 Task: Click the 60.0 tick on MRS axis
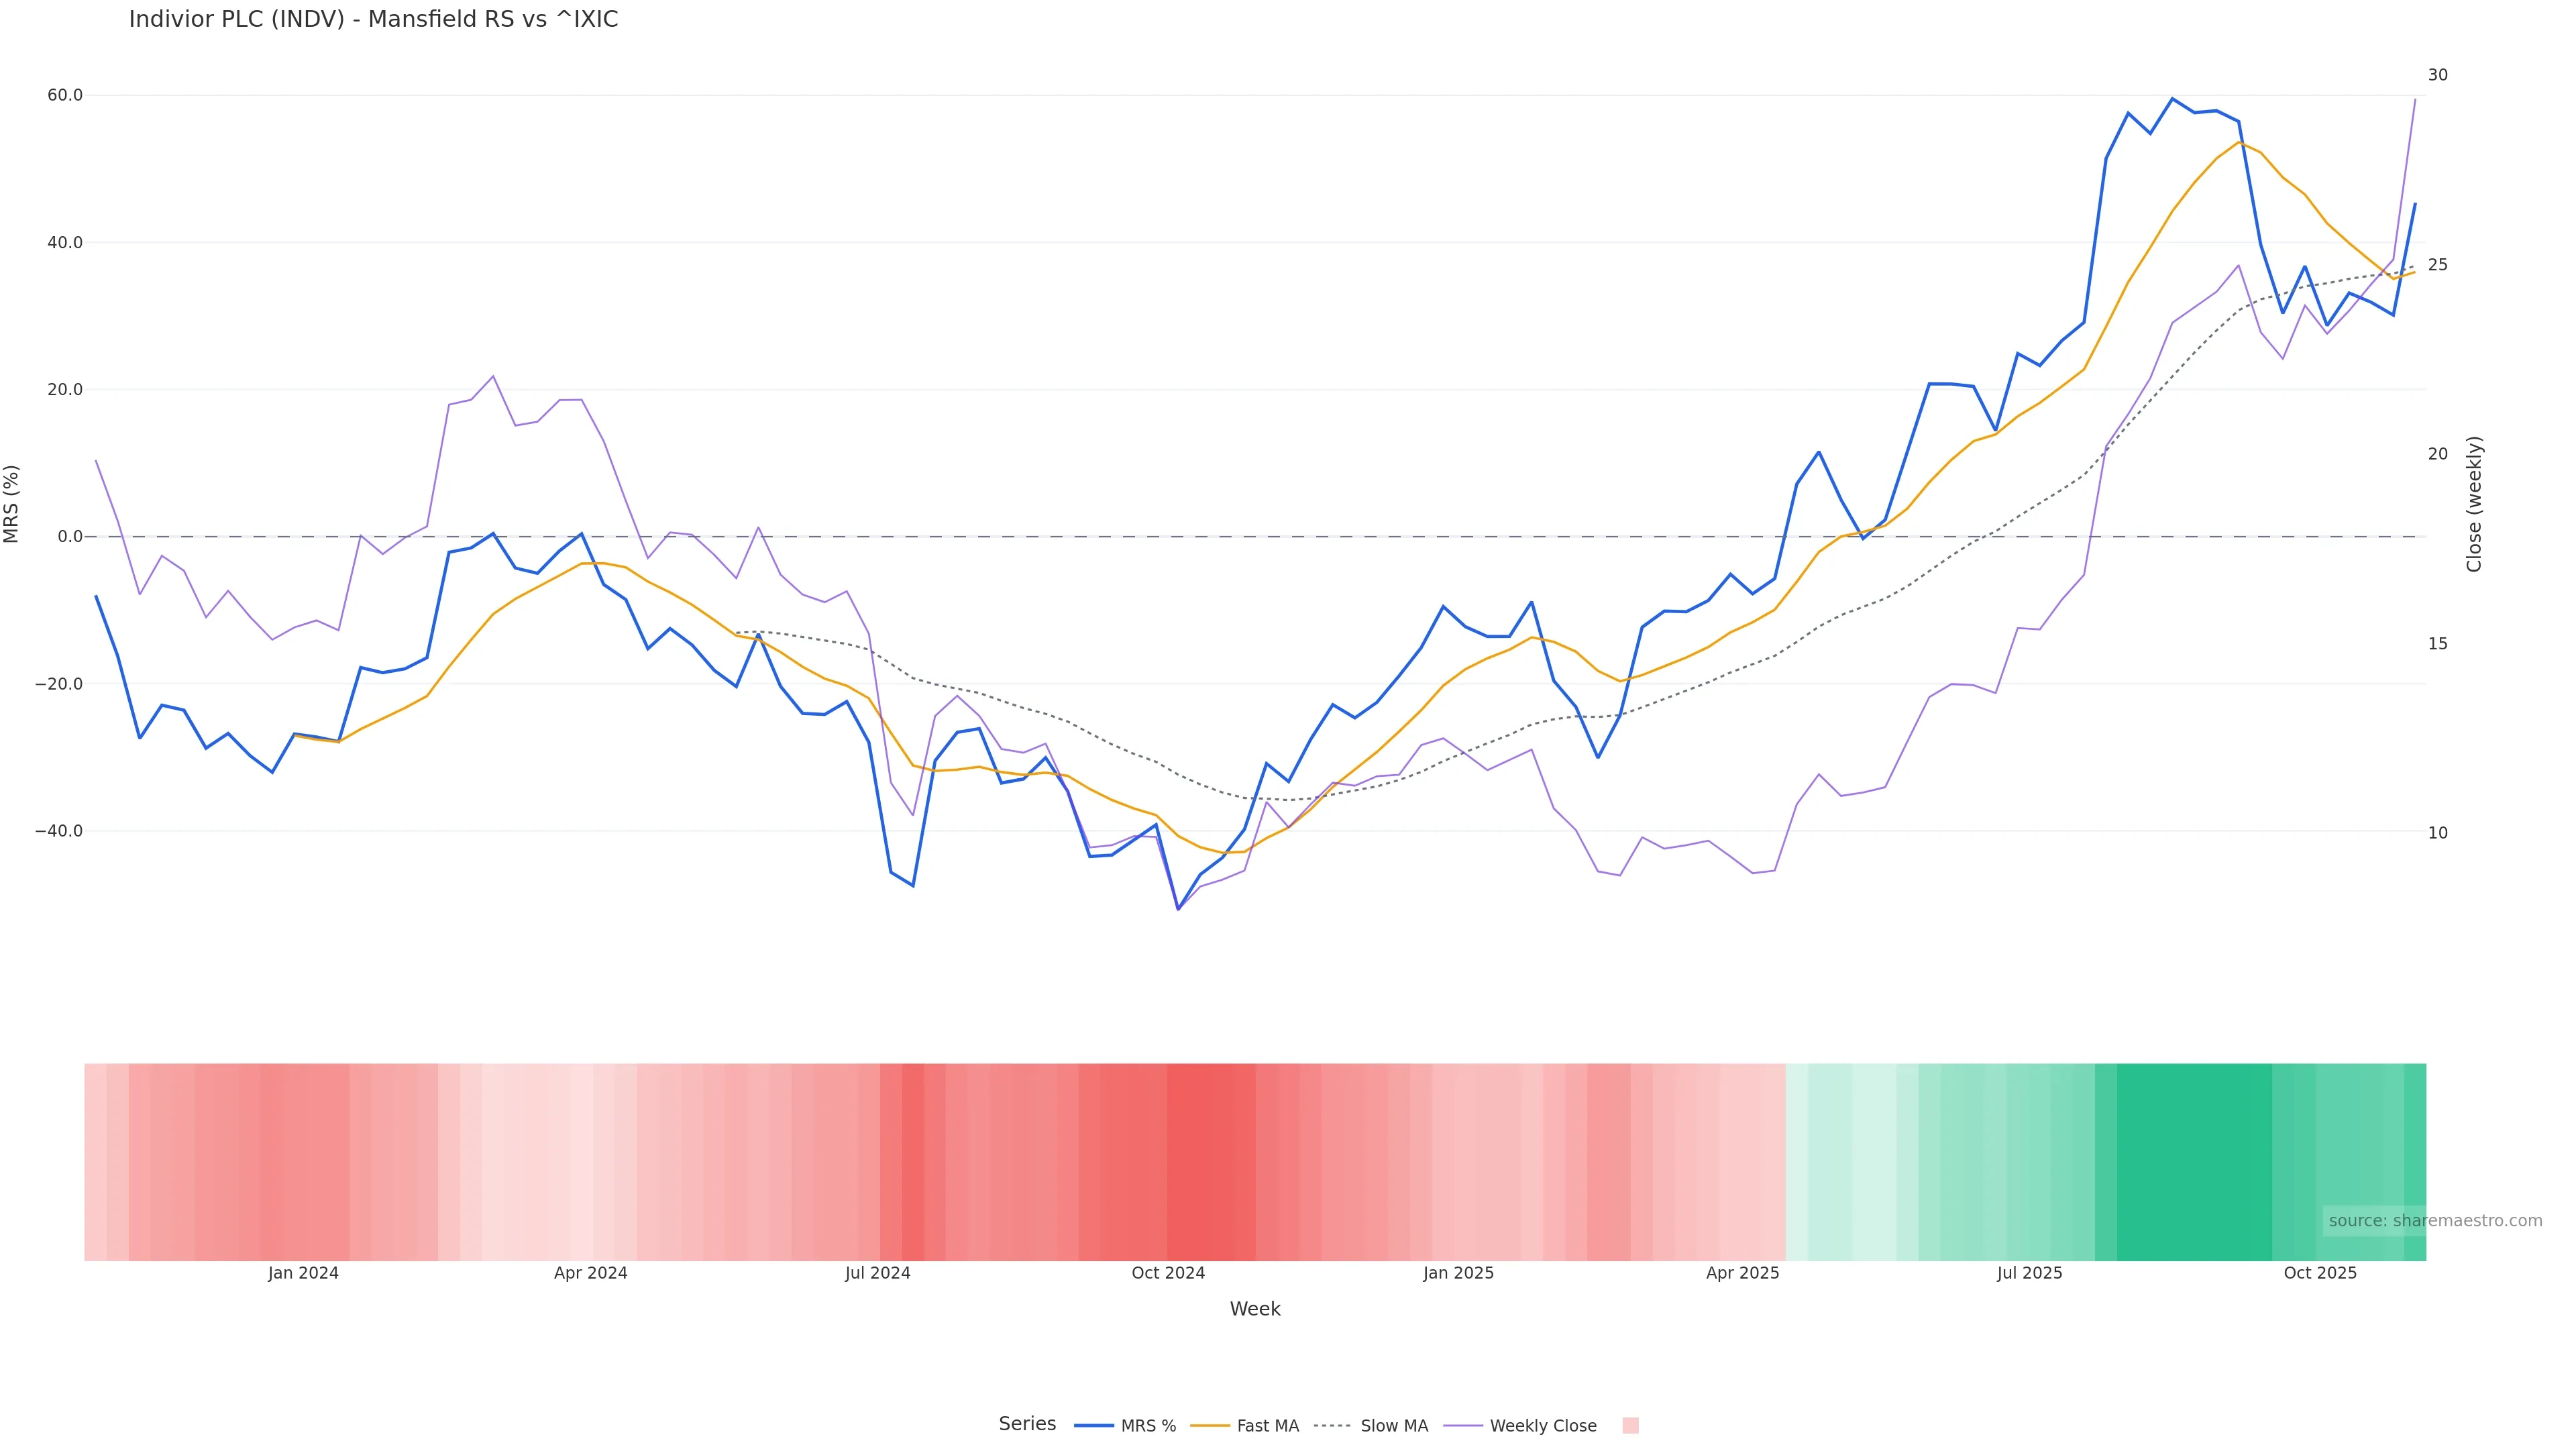(65, 96)
